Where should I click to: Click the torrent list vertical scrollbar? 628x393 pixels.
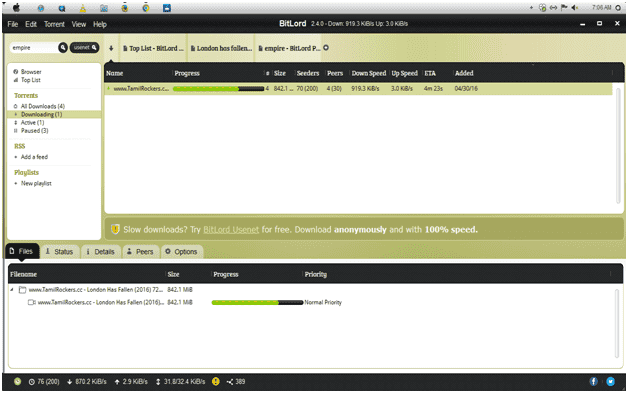[618, 146]
